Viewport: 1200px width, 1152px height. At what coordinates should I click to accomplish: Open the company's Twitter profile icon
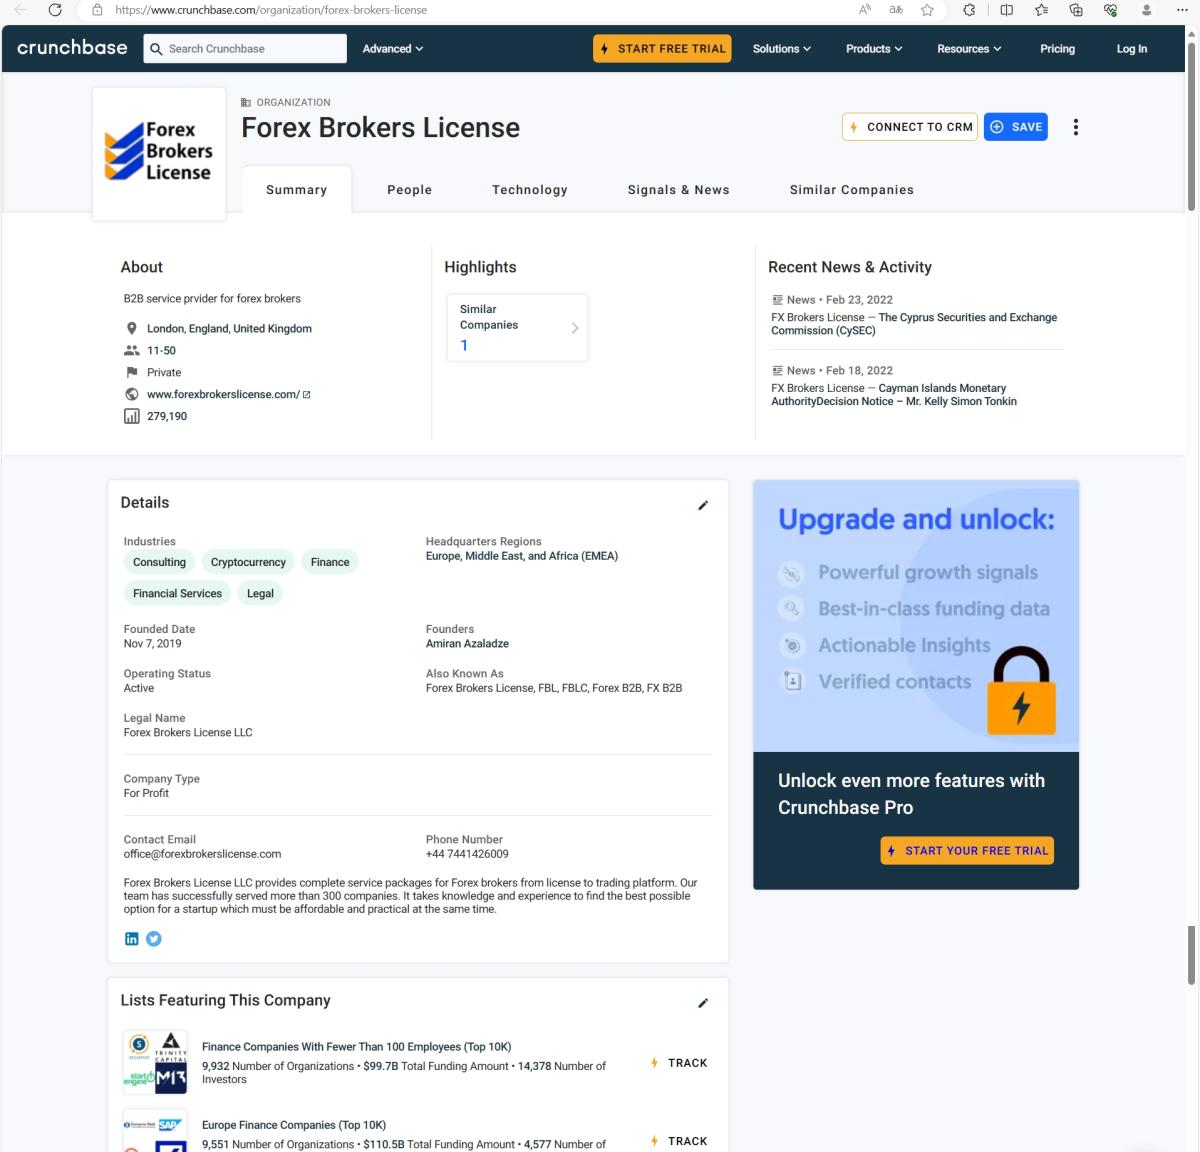click(x=154, y=938)
